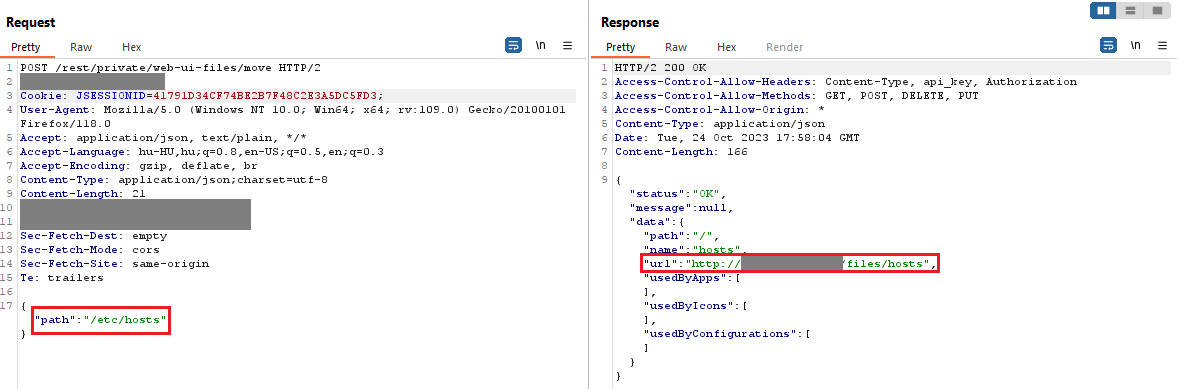Click Content-Length: 21 header line
This screenshot has height=389, width=1177.
pos(83,194)
